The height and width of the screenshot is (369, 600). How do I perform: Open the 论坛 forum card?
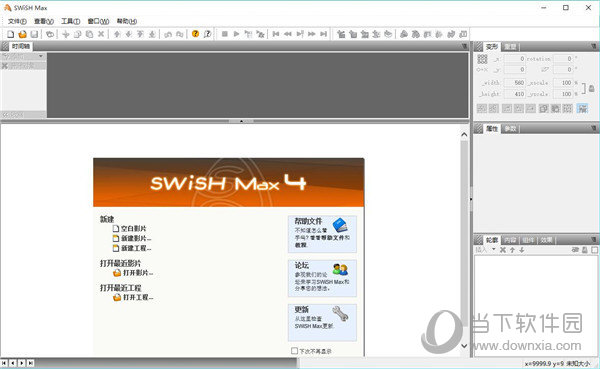click(x=322, y=278)
